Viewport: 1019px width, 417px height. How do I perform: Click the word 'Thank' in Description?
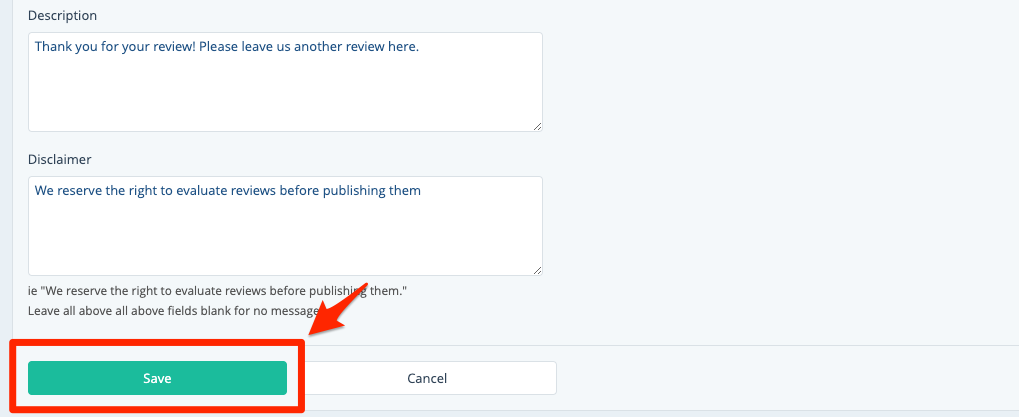tap(54, 46)
